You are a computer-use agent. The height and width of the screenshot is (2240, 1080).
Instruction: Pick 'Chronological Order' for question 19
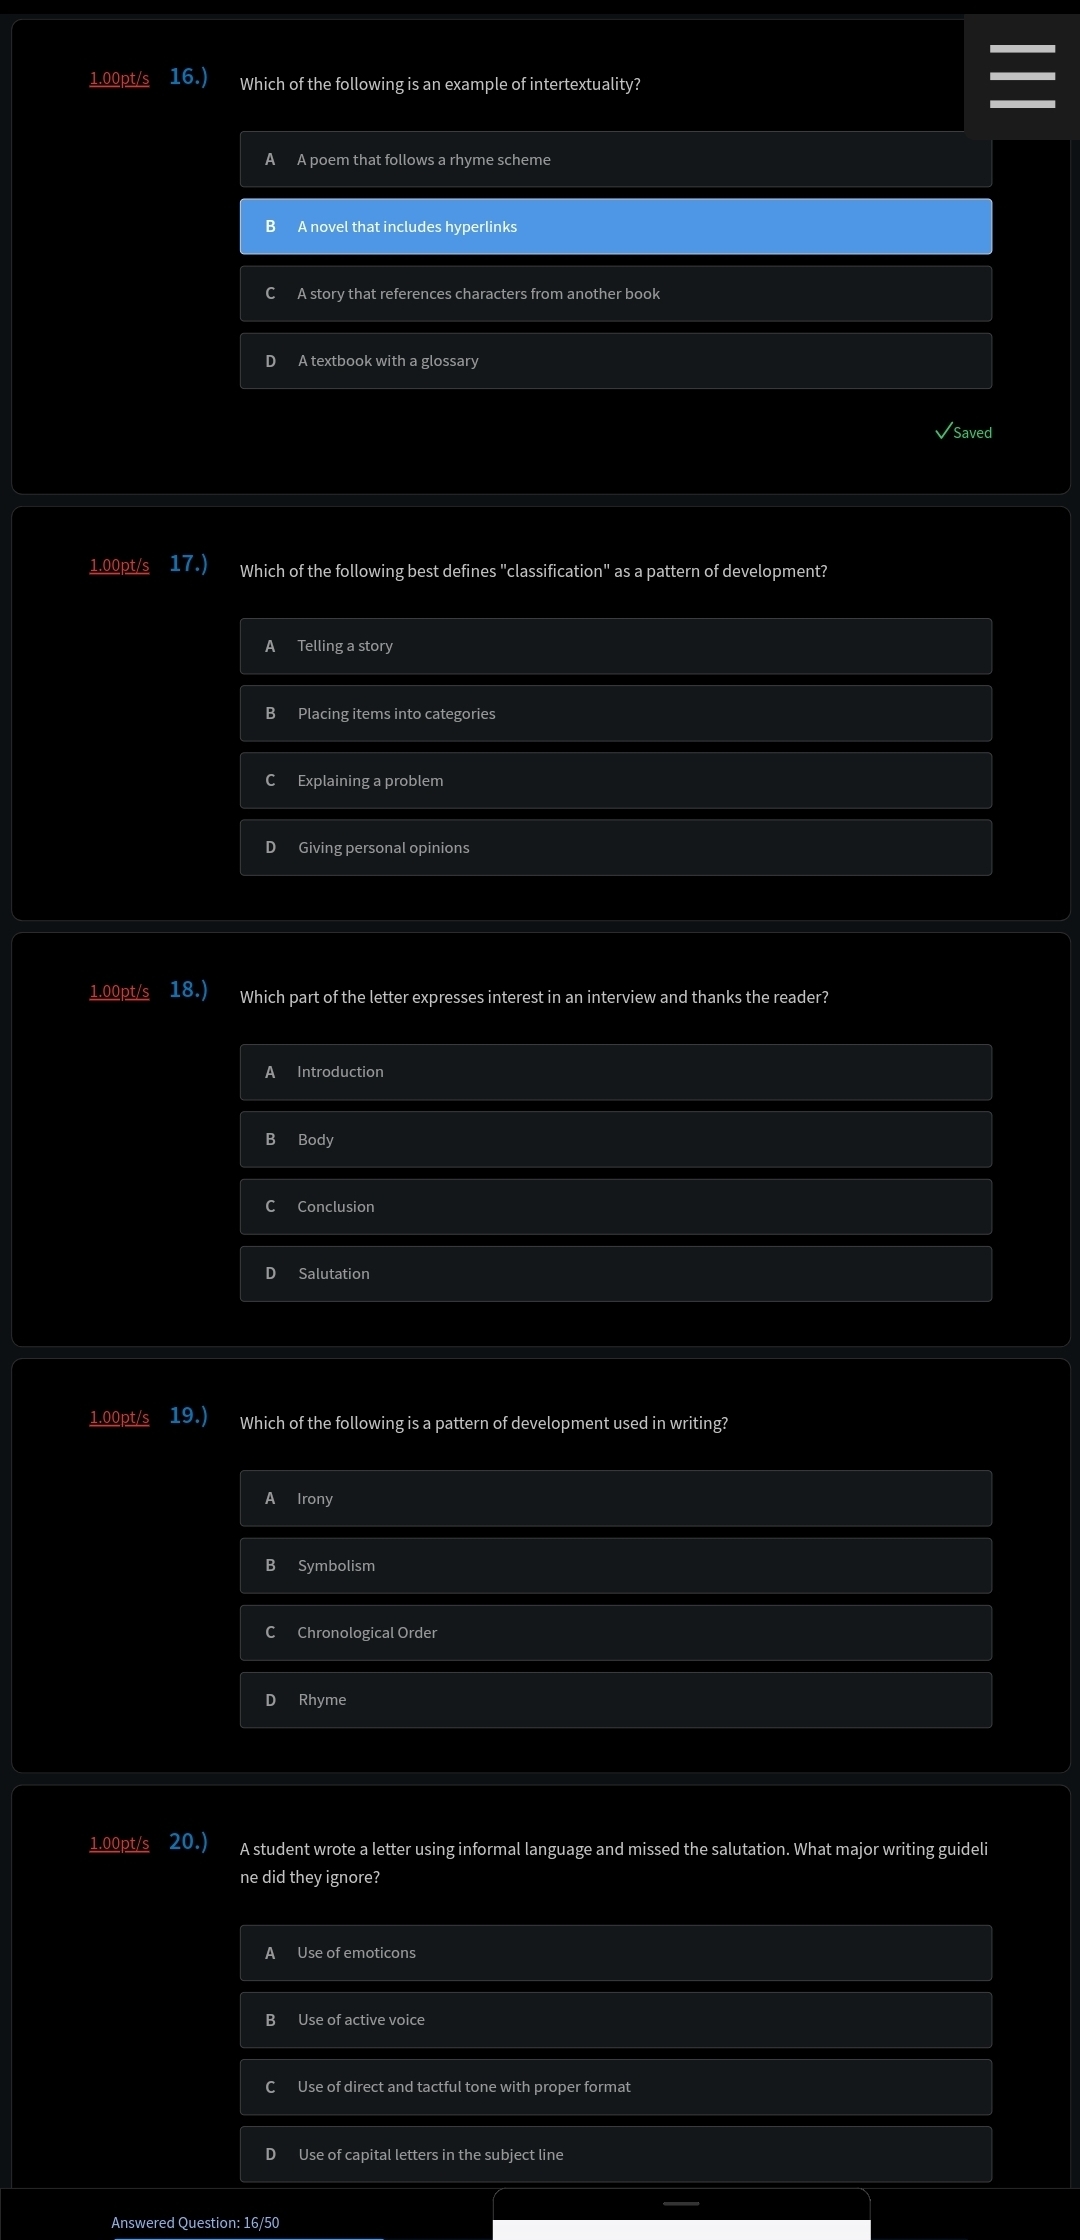[616, 1632]
